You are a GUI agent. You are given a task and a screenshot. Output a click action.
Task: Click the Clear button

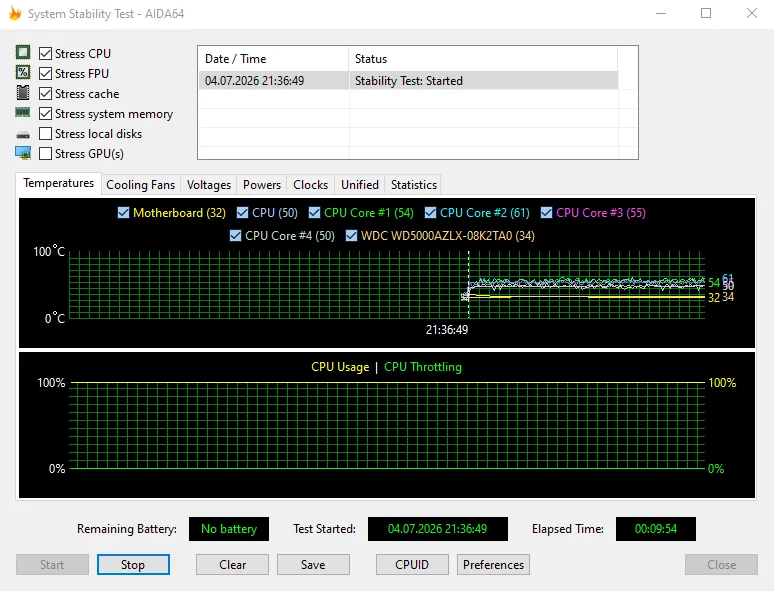(x=232, y=564)
